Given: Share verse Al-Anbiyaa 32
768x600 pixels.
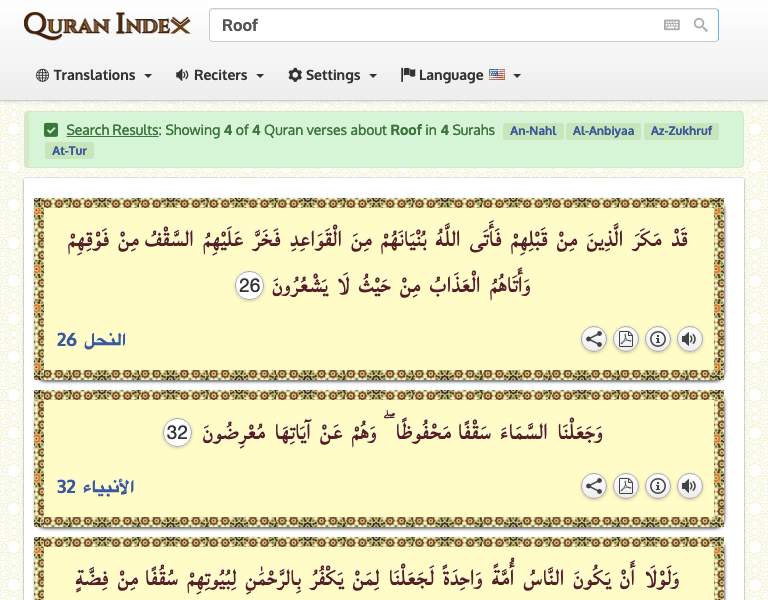Looking at the screenshot, I should [x=594, y=486].
